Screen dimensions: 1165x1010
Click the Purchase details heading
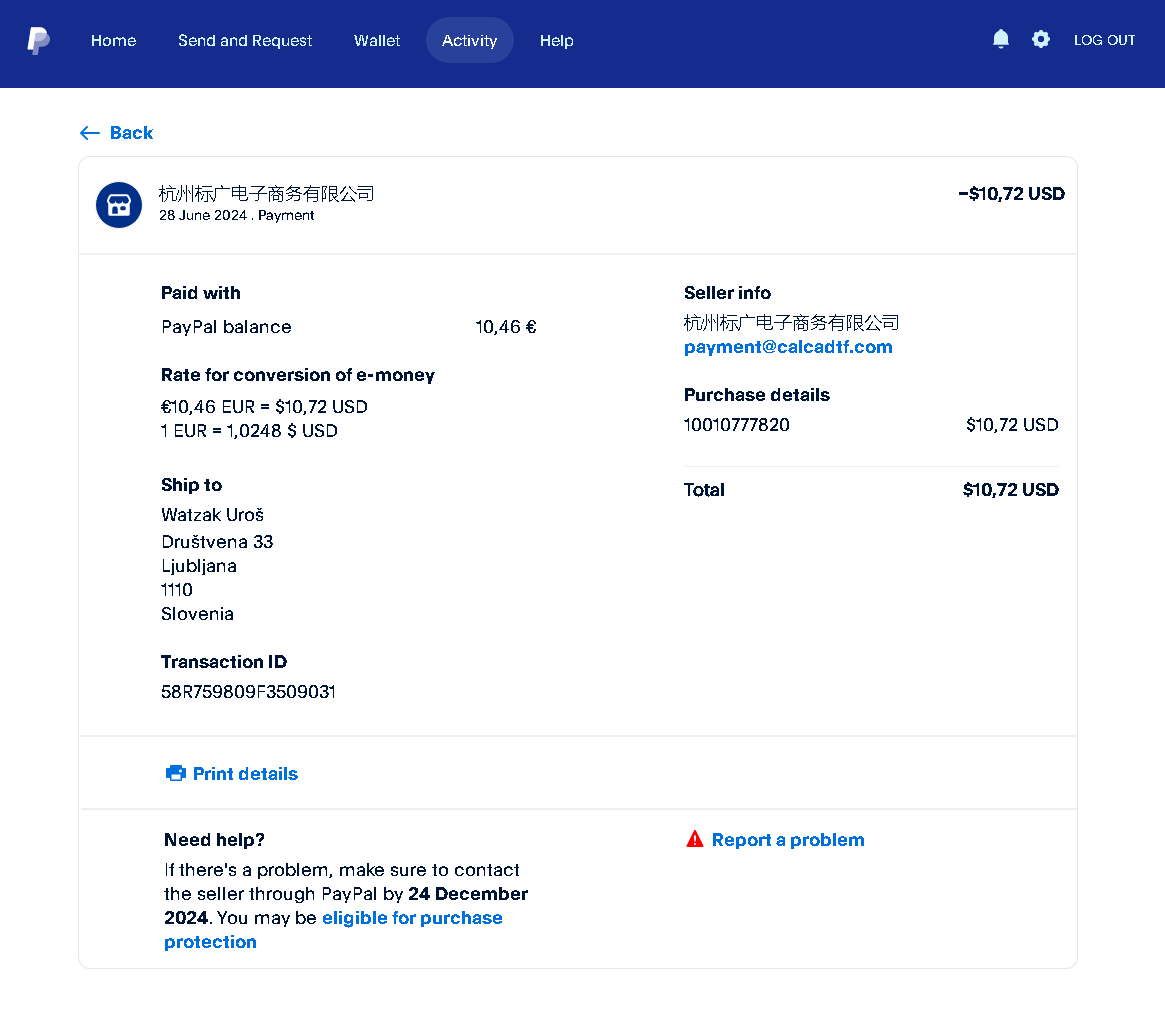756,395
